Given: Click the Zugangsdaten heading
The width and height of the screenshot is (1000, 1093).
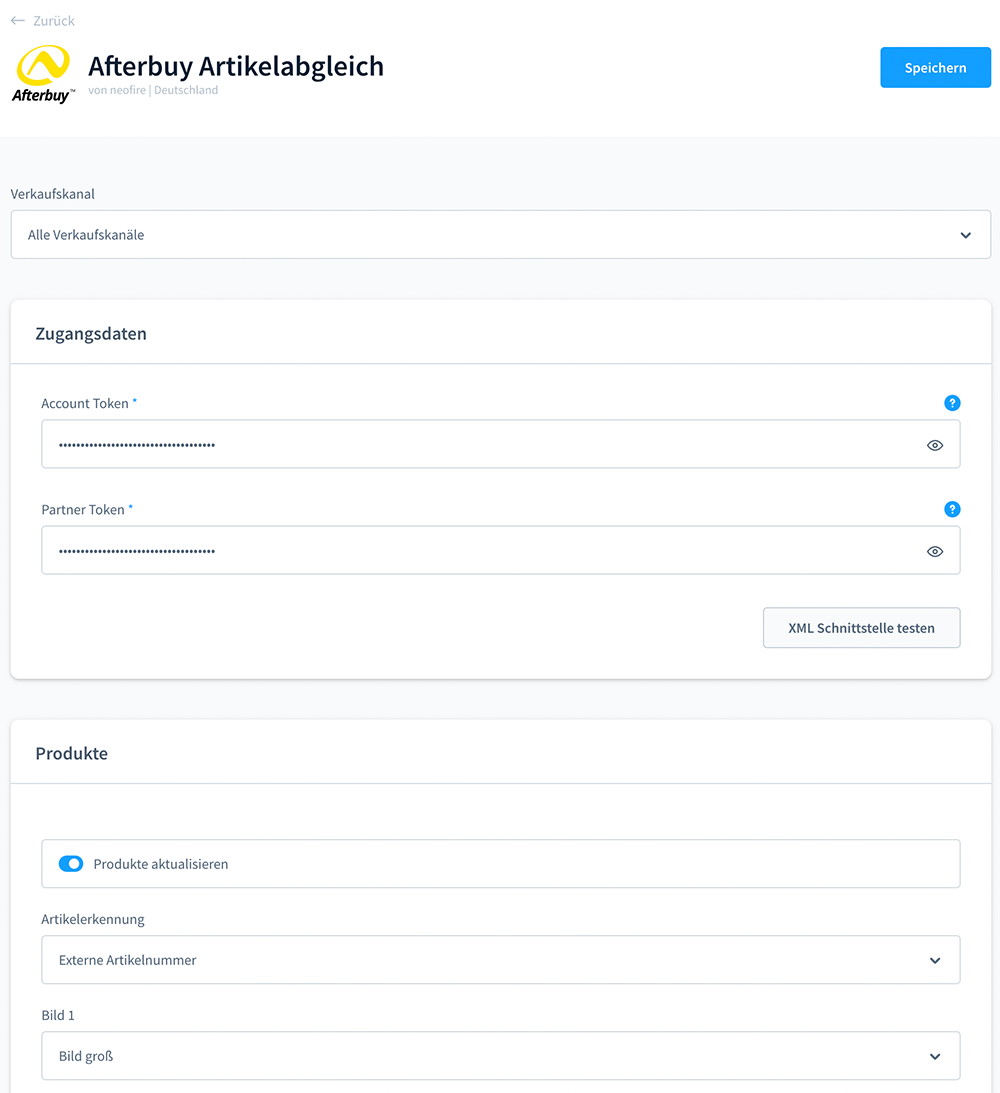Looking at the screenshot, I should point(91,334).
